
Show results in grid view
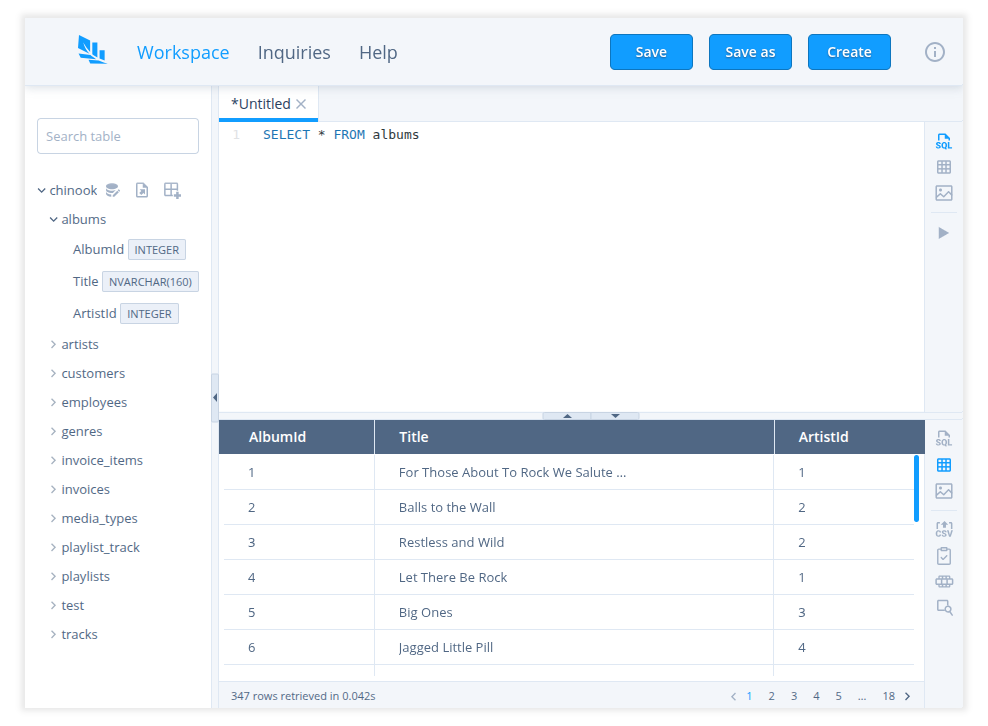[x=943, y=464]
